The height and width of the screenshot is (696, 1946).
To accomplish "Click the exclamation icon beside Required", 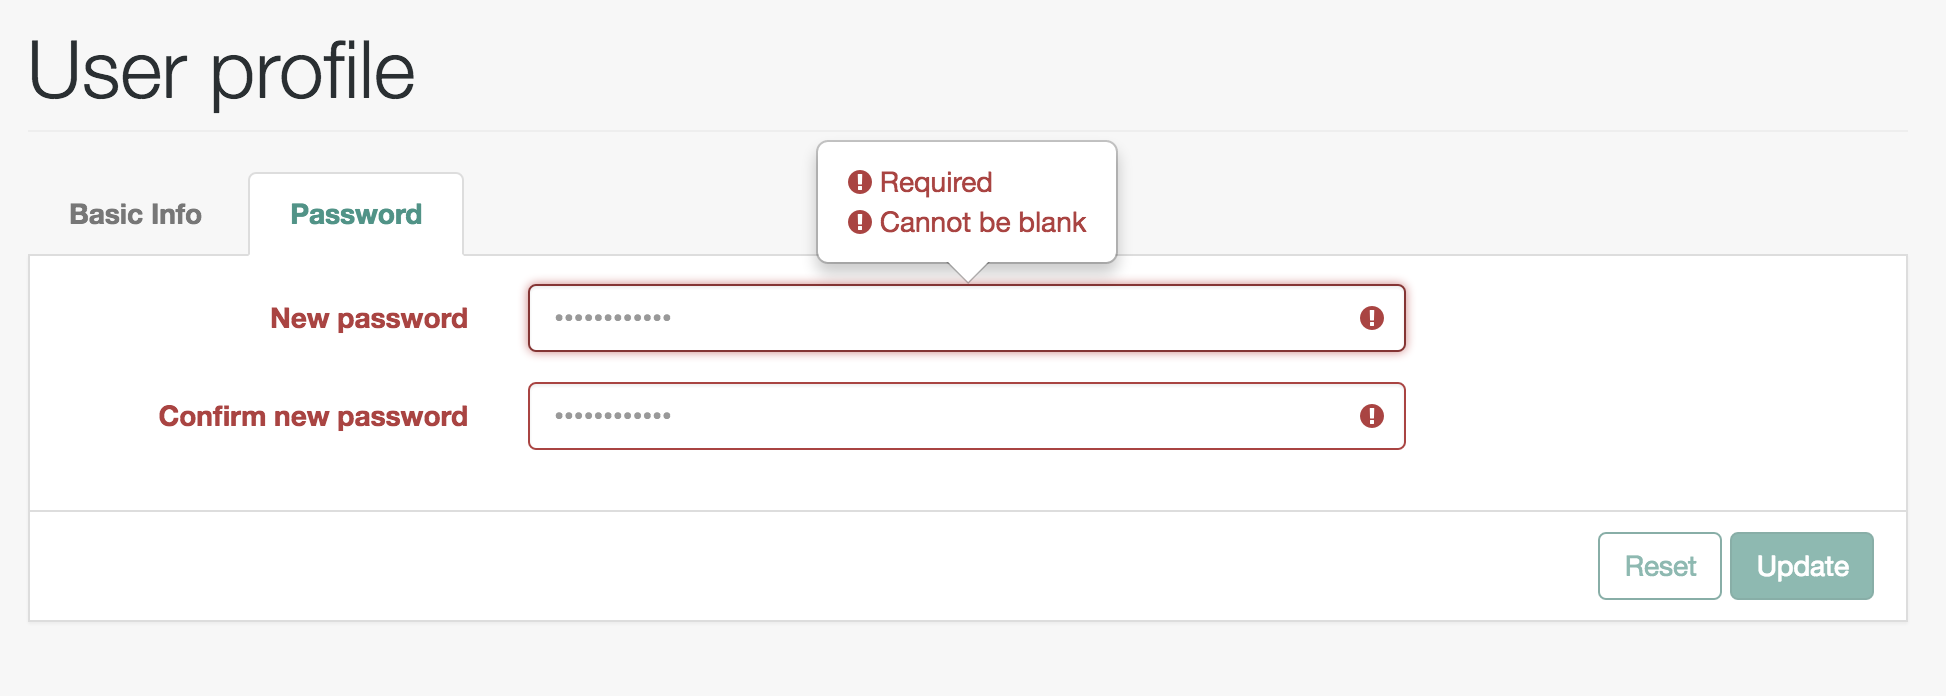I will tap(859, 182).
